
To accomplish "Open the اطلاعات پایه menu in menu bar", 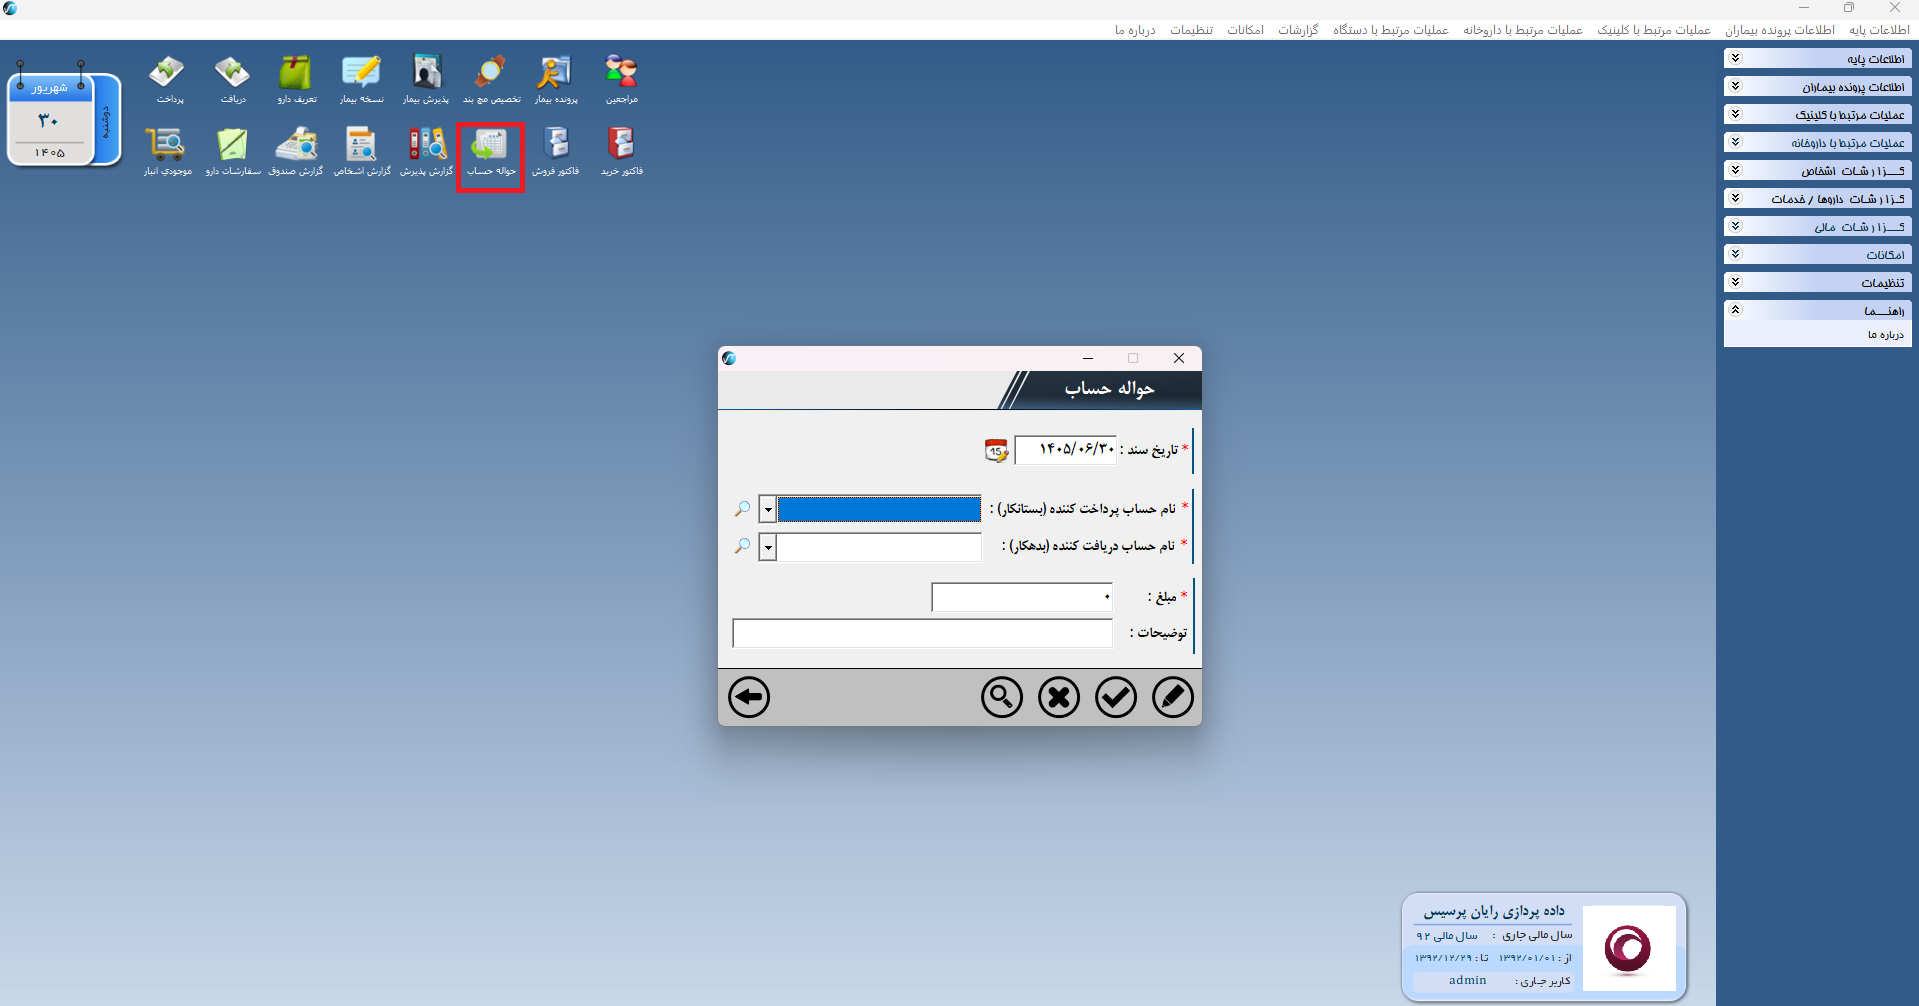I will coord(1879,30).
